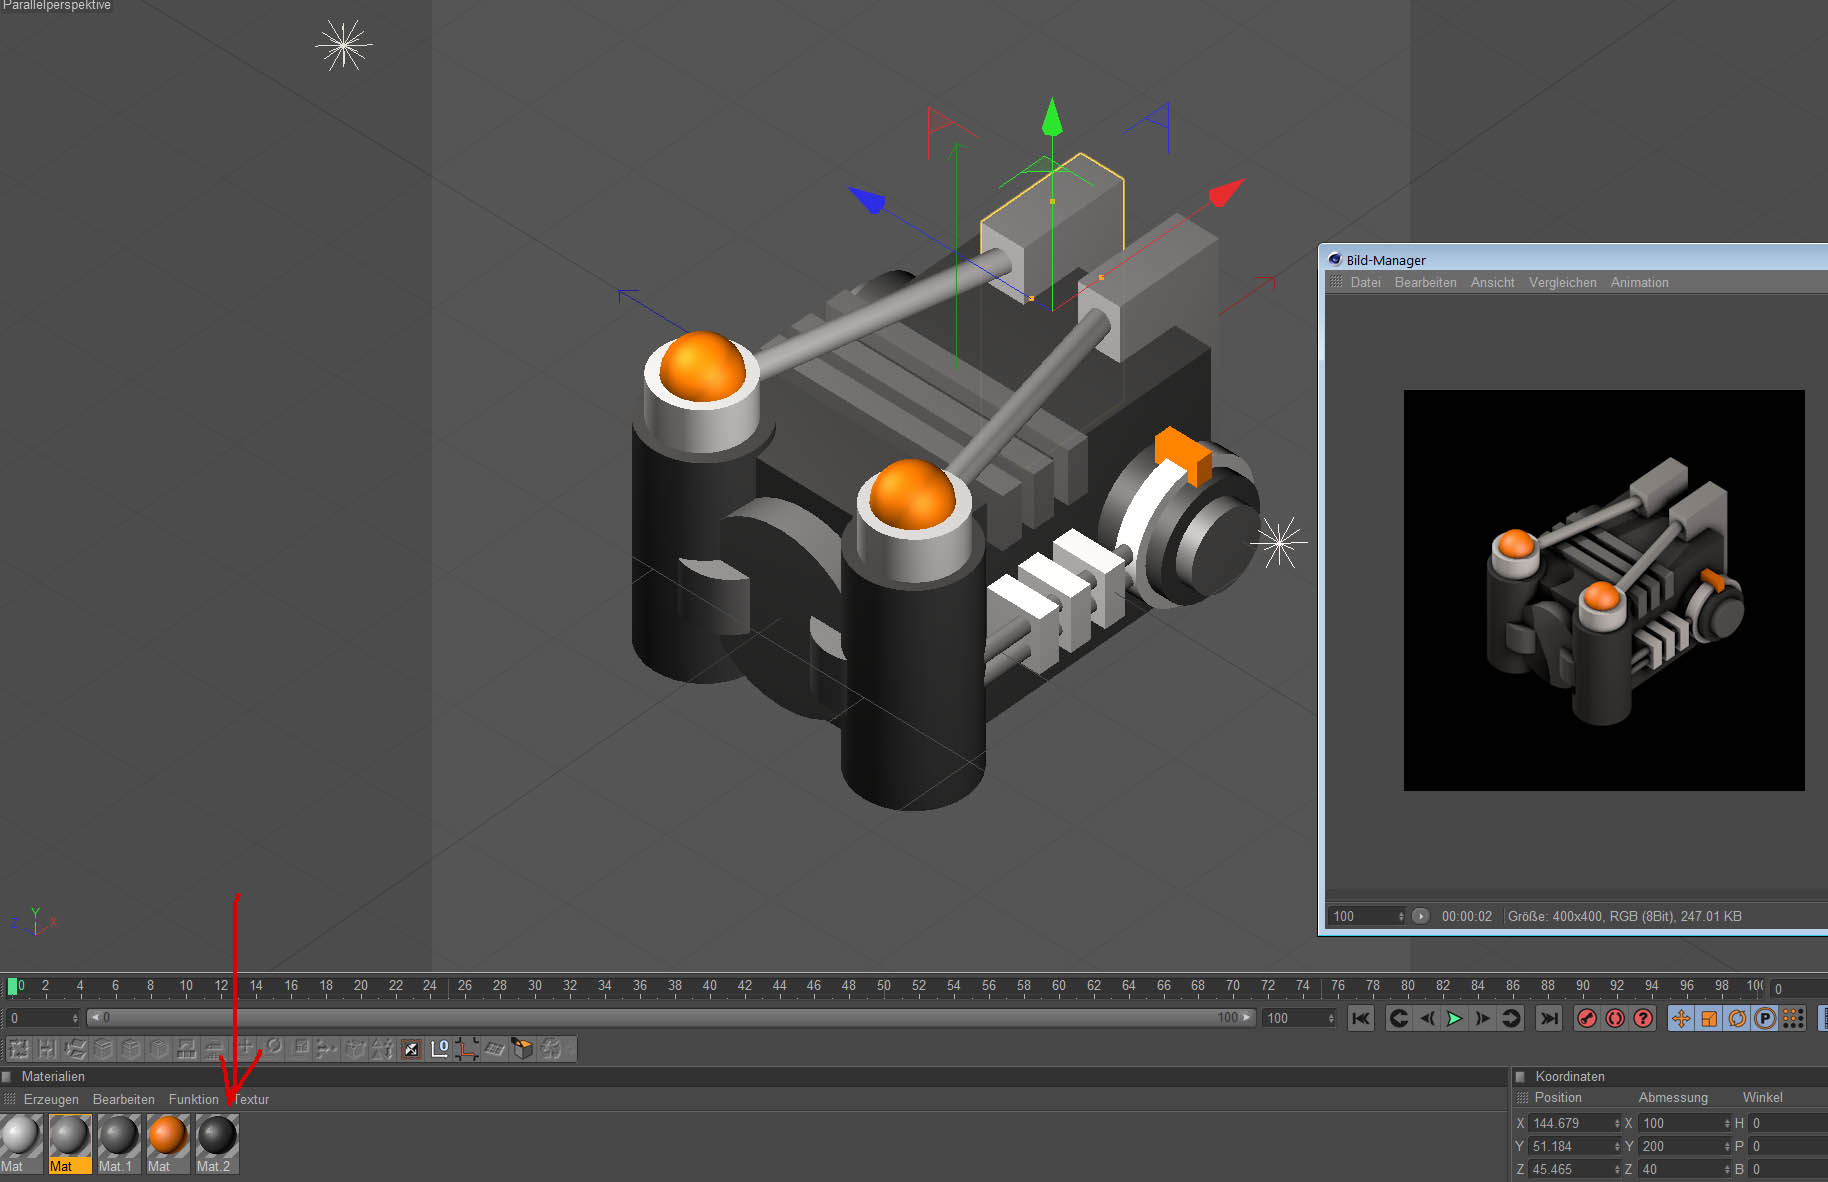Click the axis icon labelled L 0
The height and width of the screenshot is (1182, 1828).
point(439,1049)
